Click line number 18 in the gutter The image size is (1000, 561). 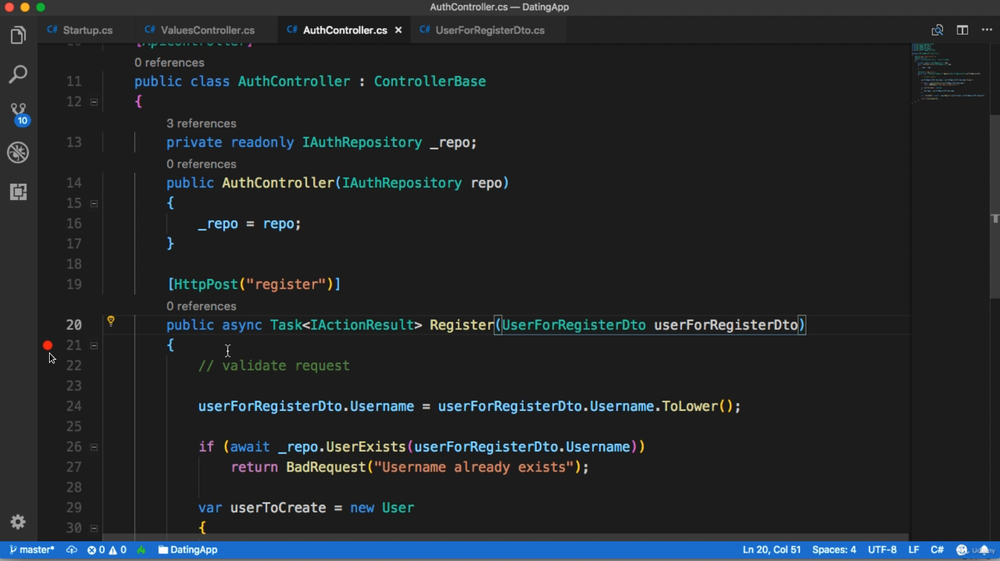pos(74,264)
